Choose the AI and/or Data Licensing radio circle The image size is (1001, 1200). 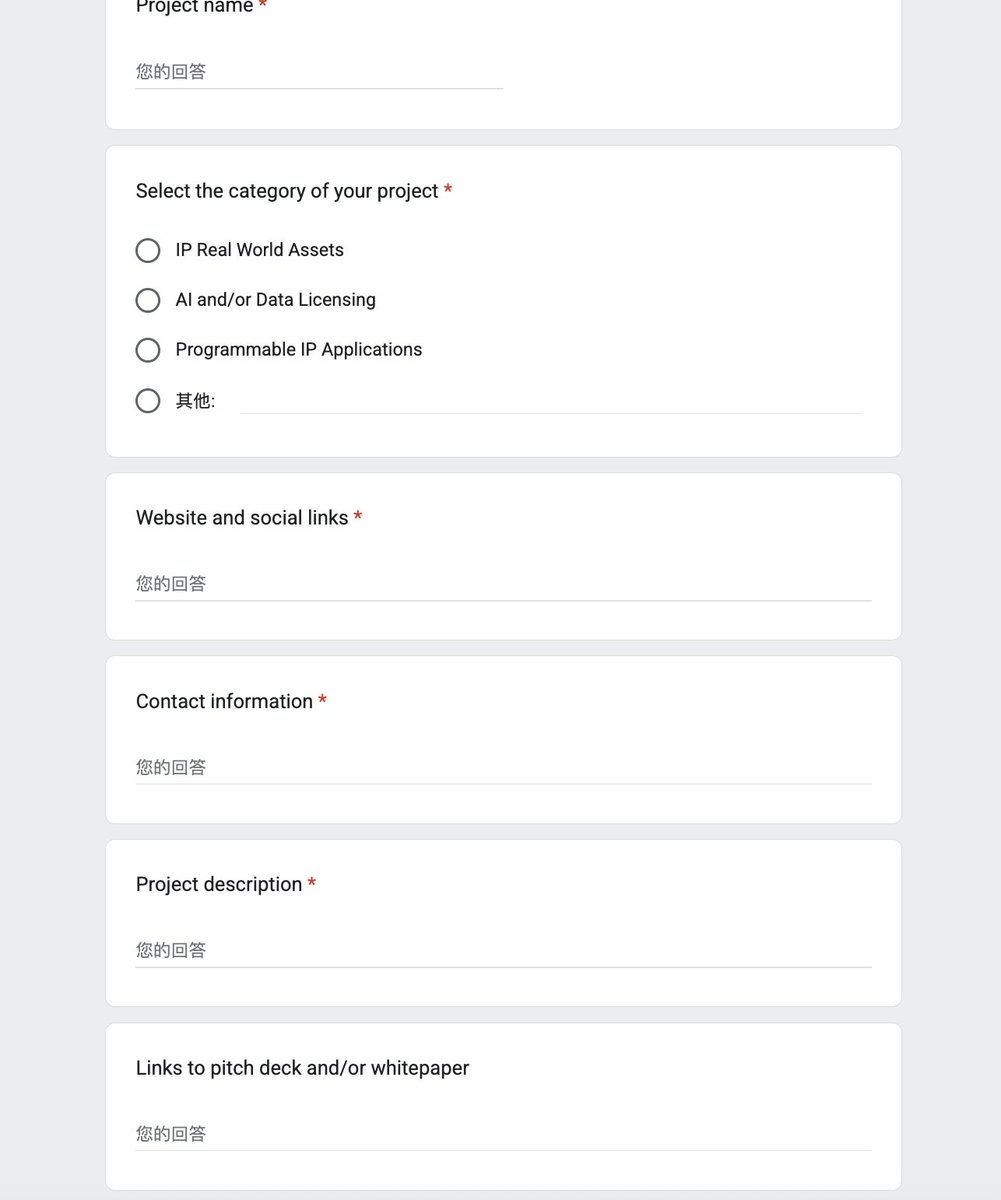(148, 300)
